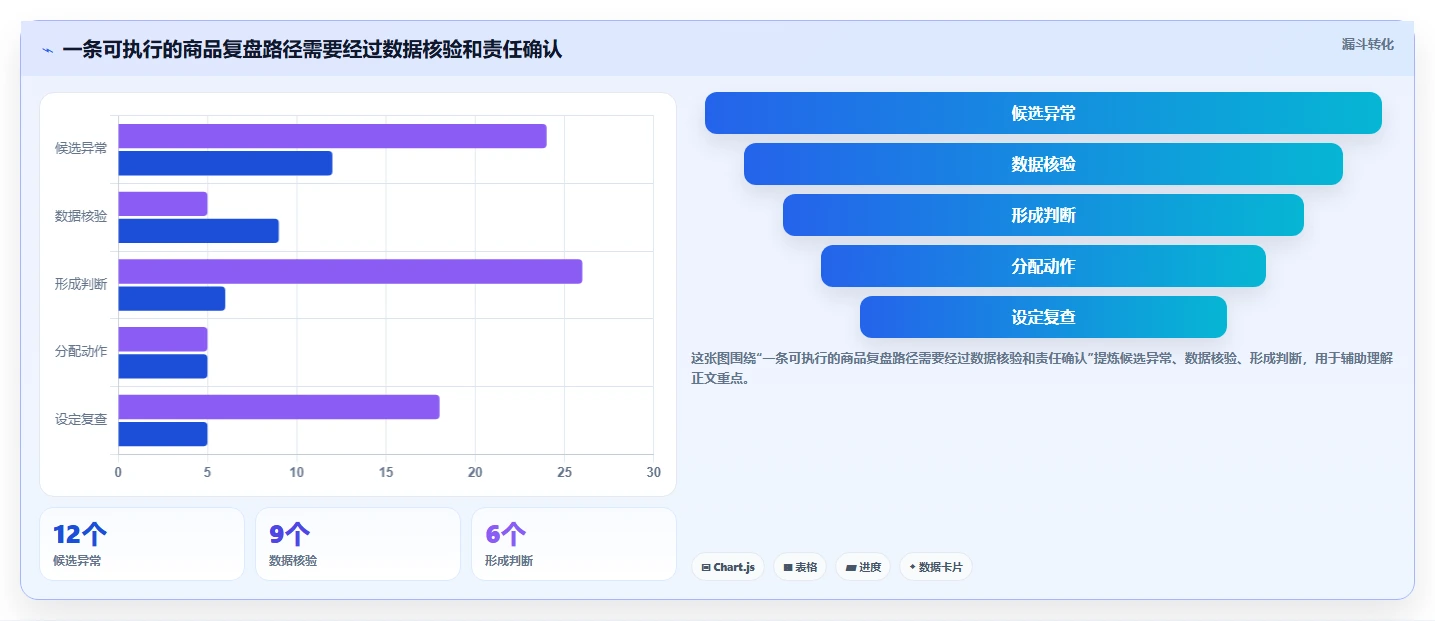Click the 数据核验 funnel stage
The width and height of the screenshot is (1435, 621).
coord(1043,164)
